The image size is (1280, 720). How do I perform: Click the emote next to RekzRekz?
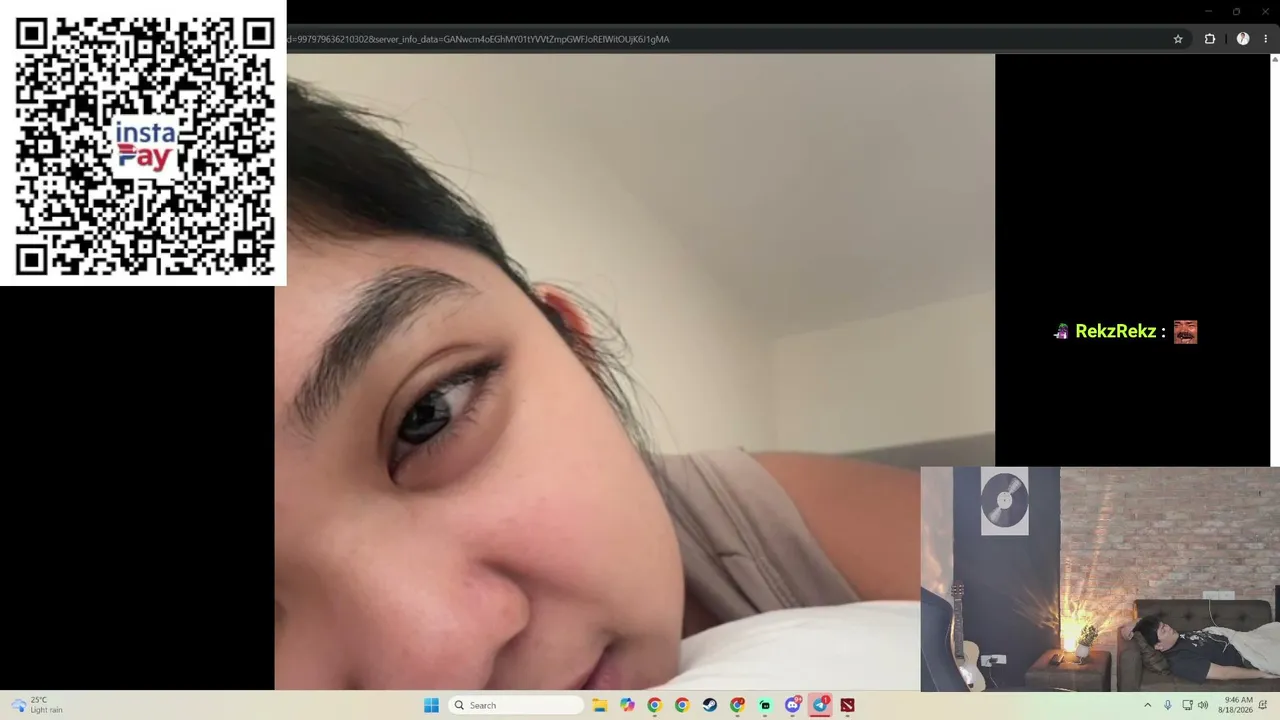pyautogui.click(x=1185, y=332)
